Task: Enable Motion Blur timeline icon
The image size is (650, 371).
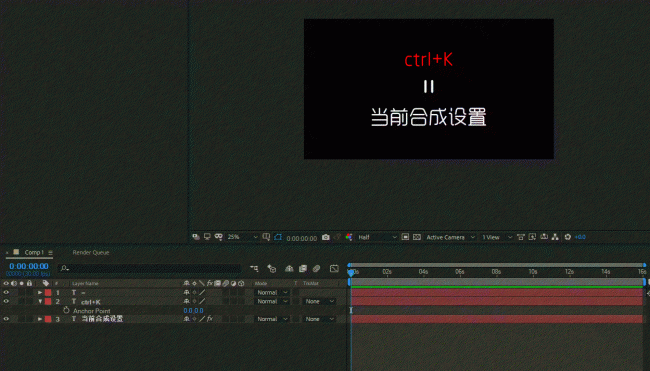Action: coord(317,269)
